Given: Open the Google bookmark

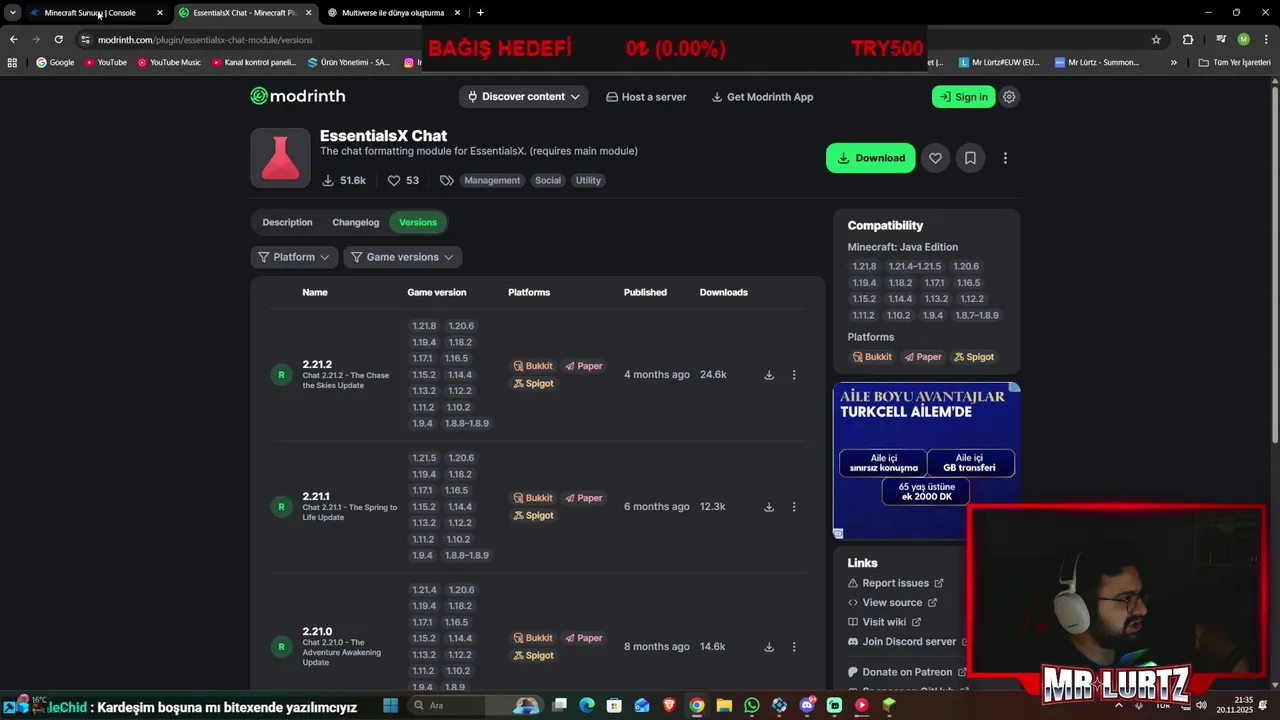Looking at the screenshot, I should tap(55, 62).
